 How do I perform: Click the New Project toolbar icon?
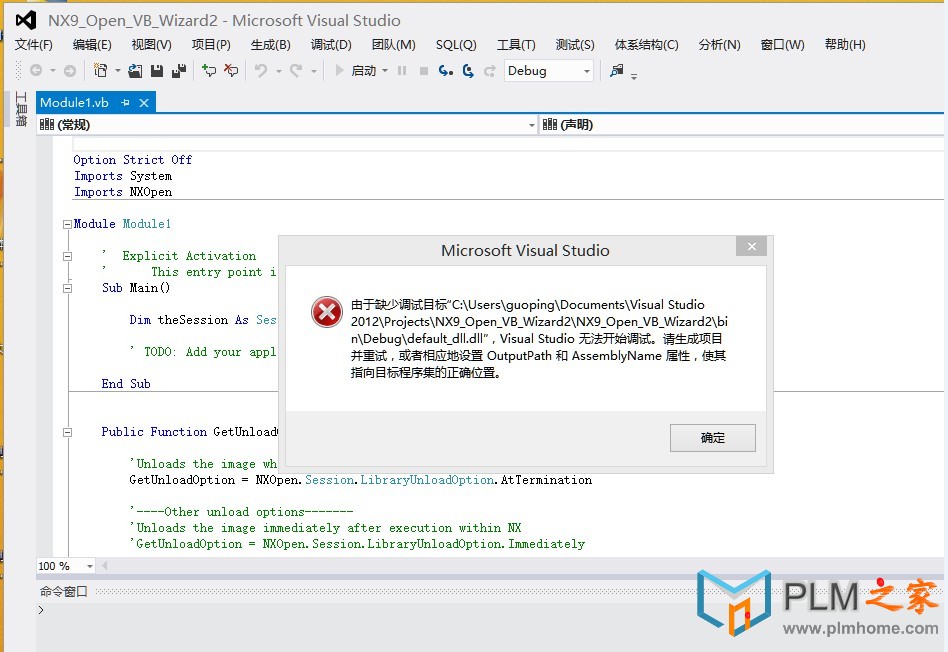(100, 71)
